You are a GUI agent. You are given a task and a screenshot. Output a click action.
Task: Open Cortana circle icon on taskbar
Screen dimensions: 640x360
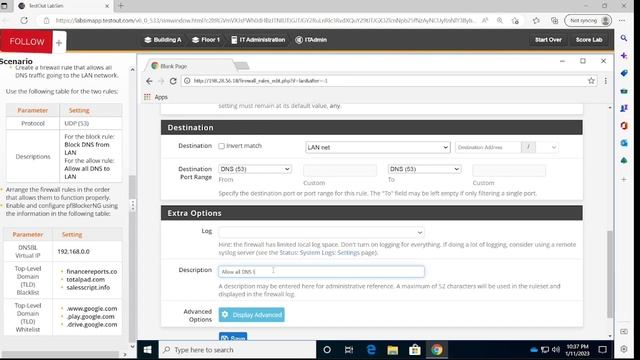click(x=327, y=350)
